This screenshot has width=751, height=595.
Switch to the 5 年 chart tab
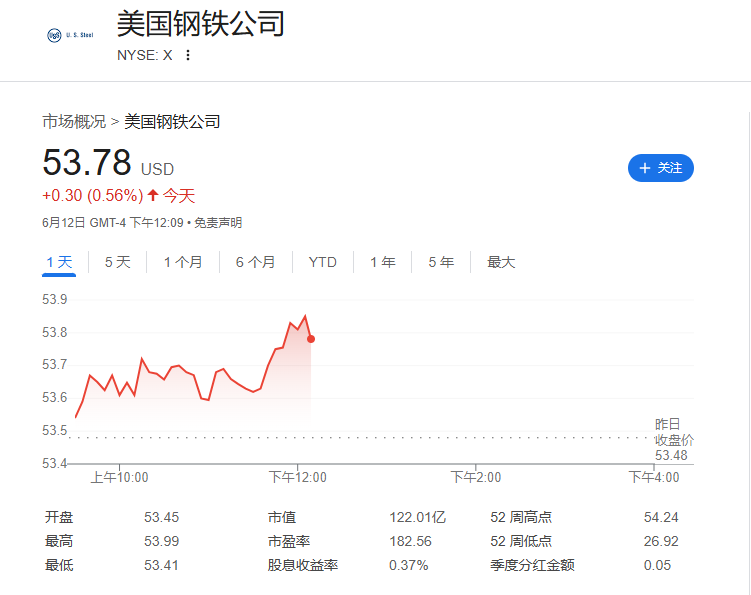441,262
